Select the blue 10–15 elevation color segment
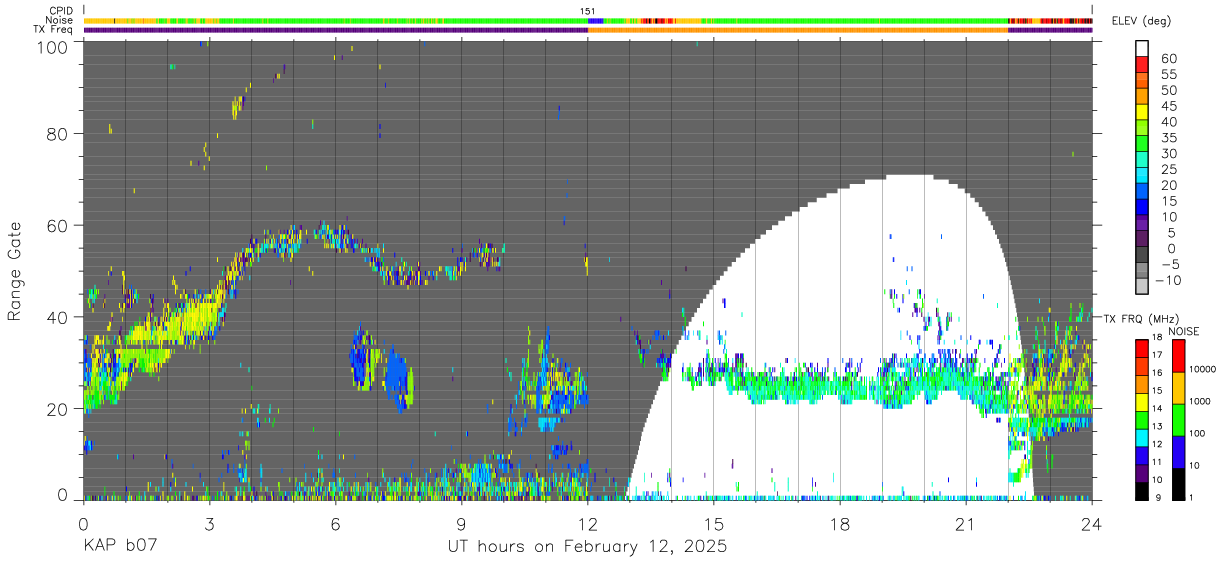 click(x=1142, y=208)
